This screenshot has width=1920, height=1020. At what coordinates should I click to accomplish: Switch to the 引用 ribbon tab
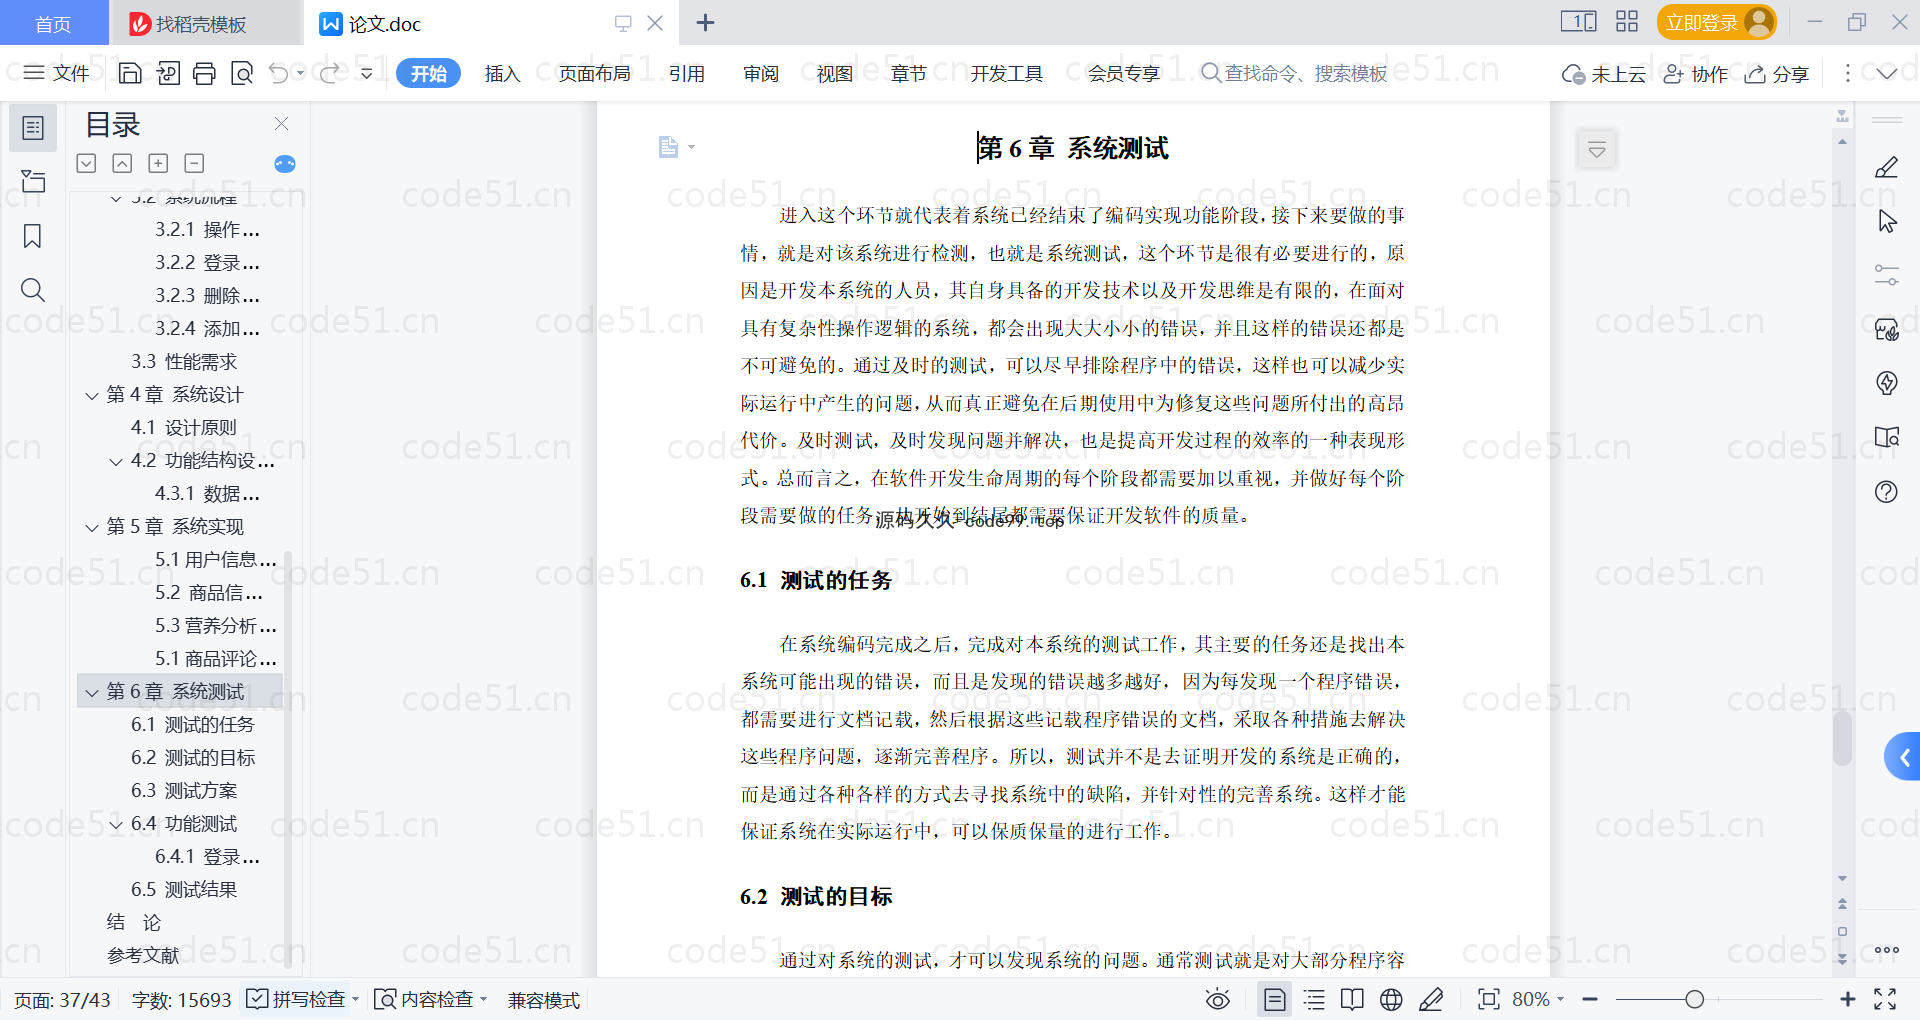[687, 73]
